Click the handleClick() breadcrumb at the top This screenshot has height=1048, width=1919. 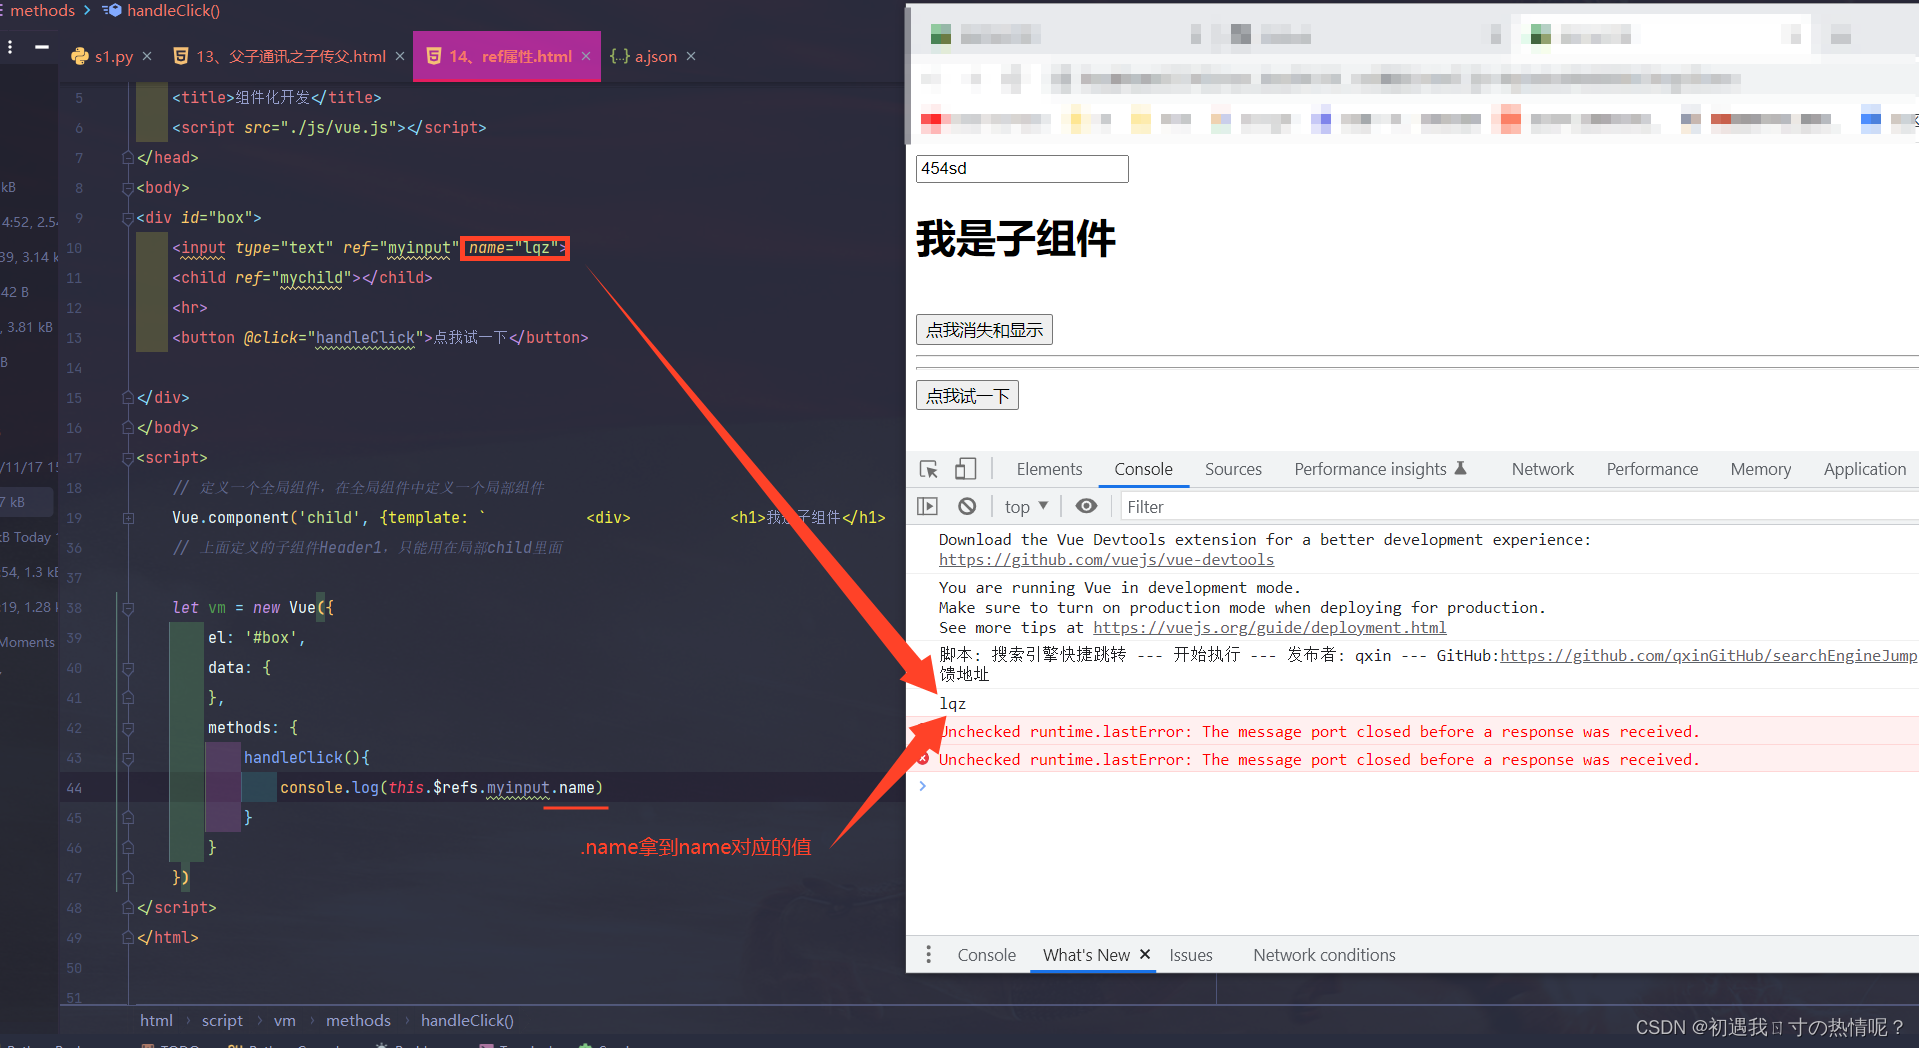pyautogui.click(x=173, y=10)
